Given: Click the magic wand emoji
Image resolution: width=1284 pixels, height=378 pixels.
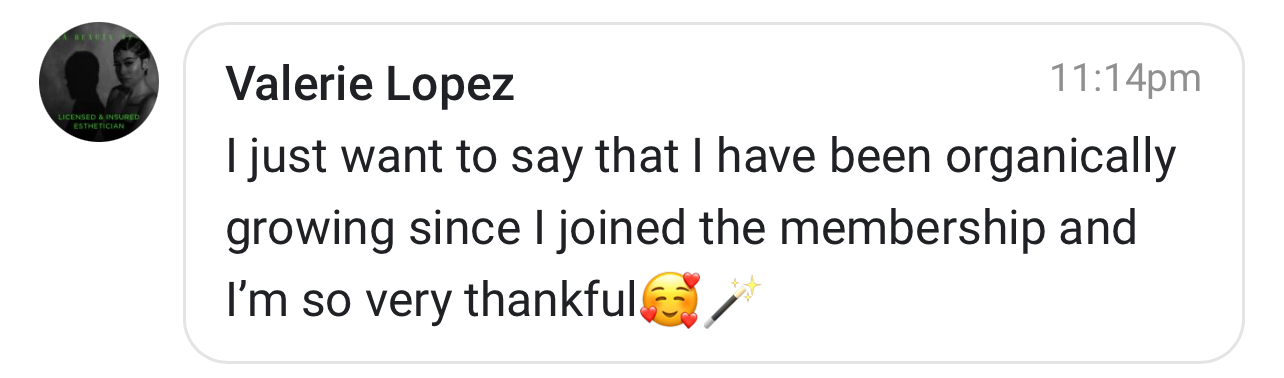Looking at the screenshot, I should (x=733, y=300).
